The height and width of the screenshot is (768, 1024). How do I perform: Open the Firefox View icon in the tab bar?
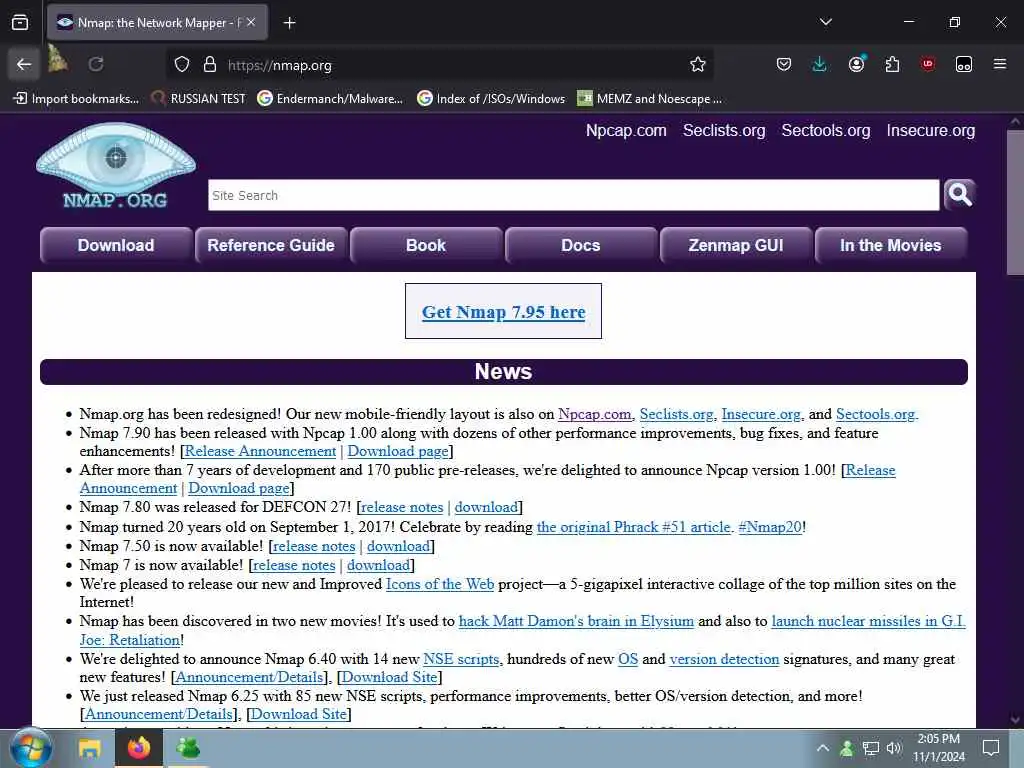pos(20,23)
